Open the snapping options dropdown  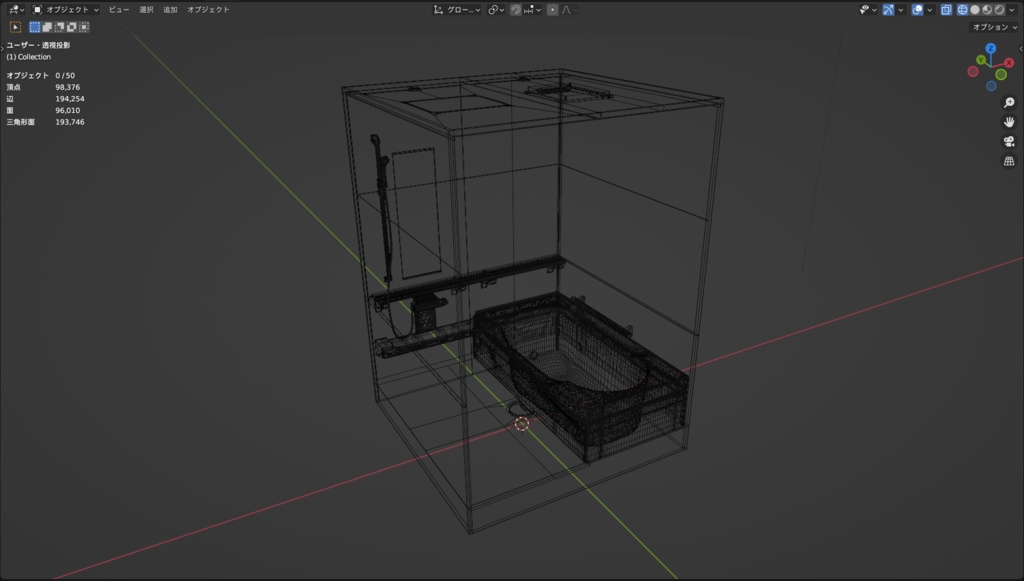pyautogui.click(x=532, y=10)
